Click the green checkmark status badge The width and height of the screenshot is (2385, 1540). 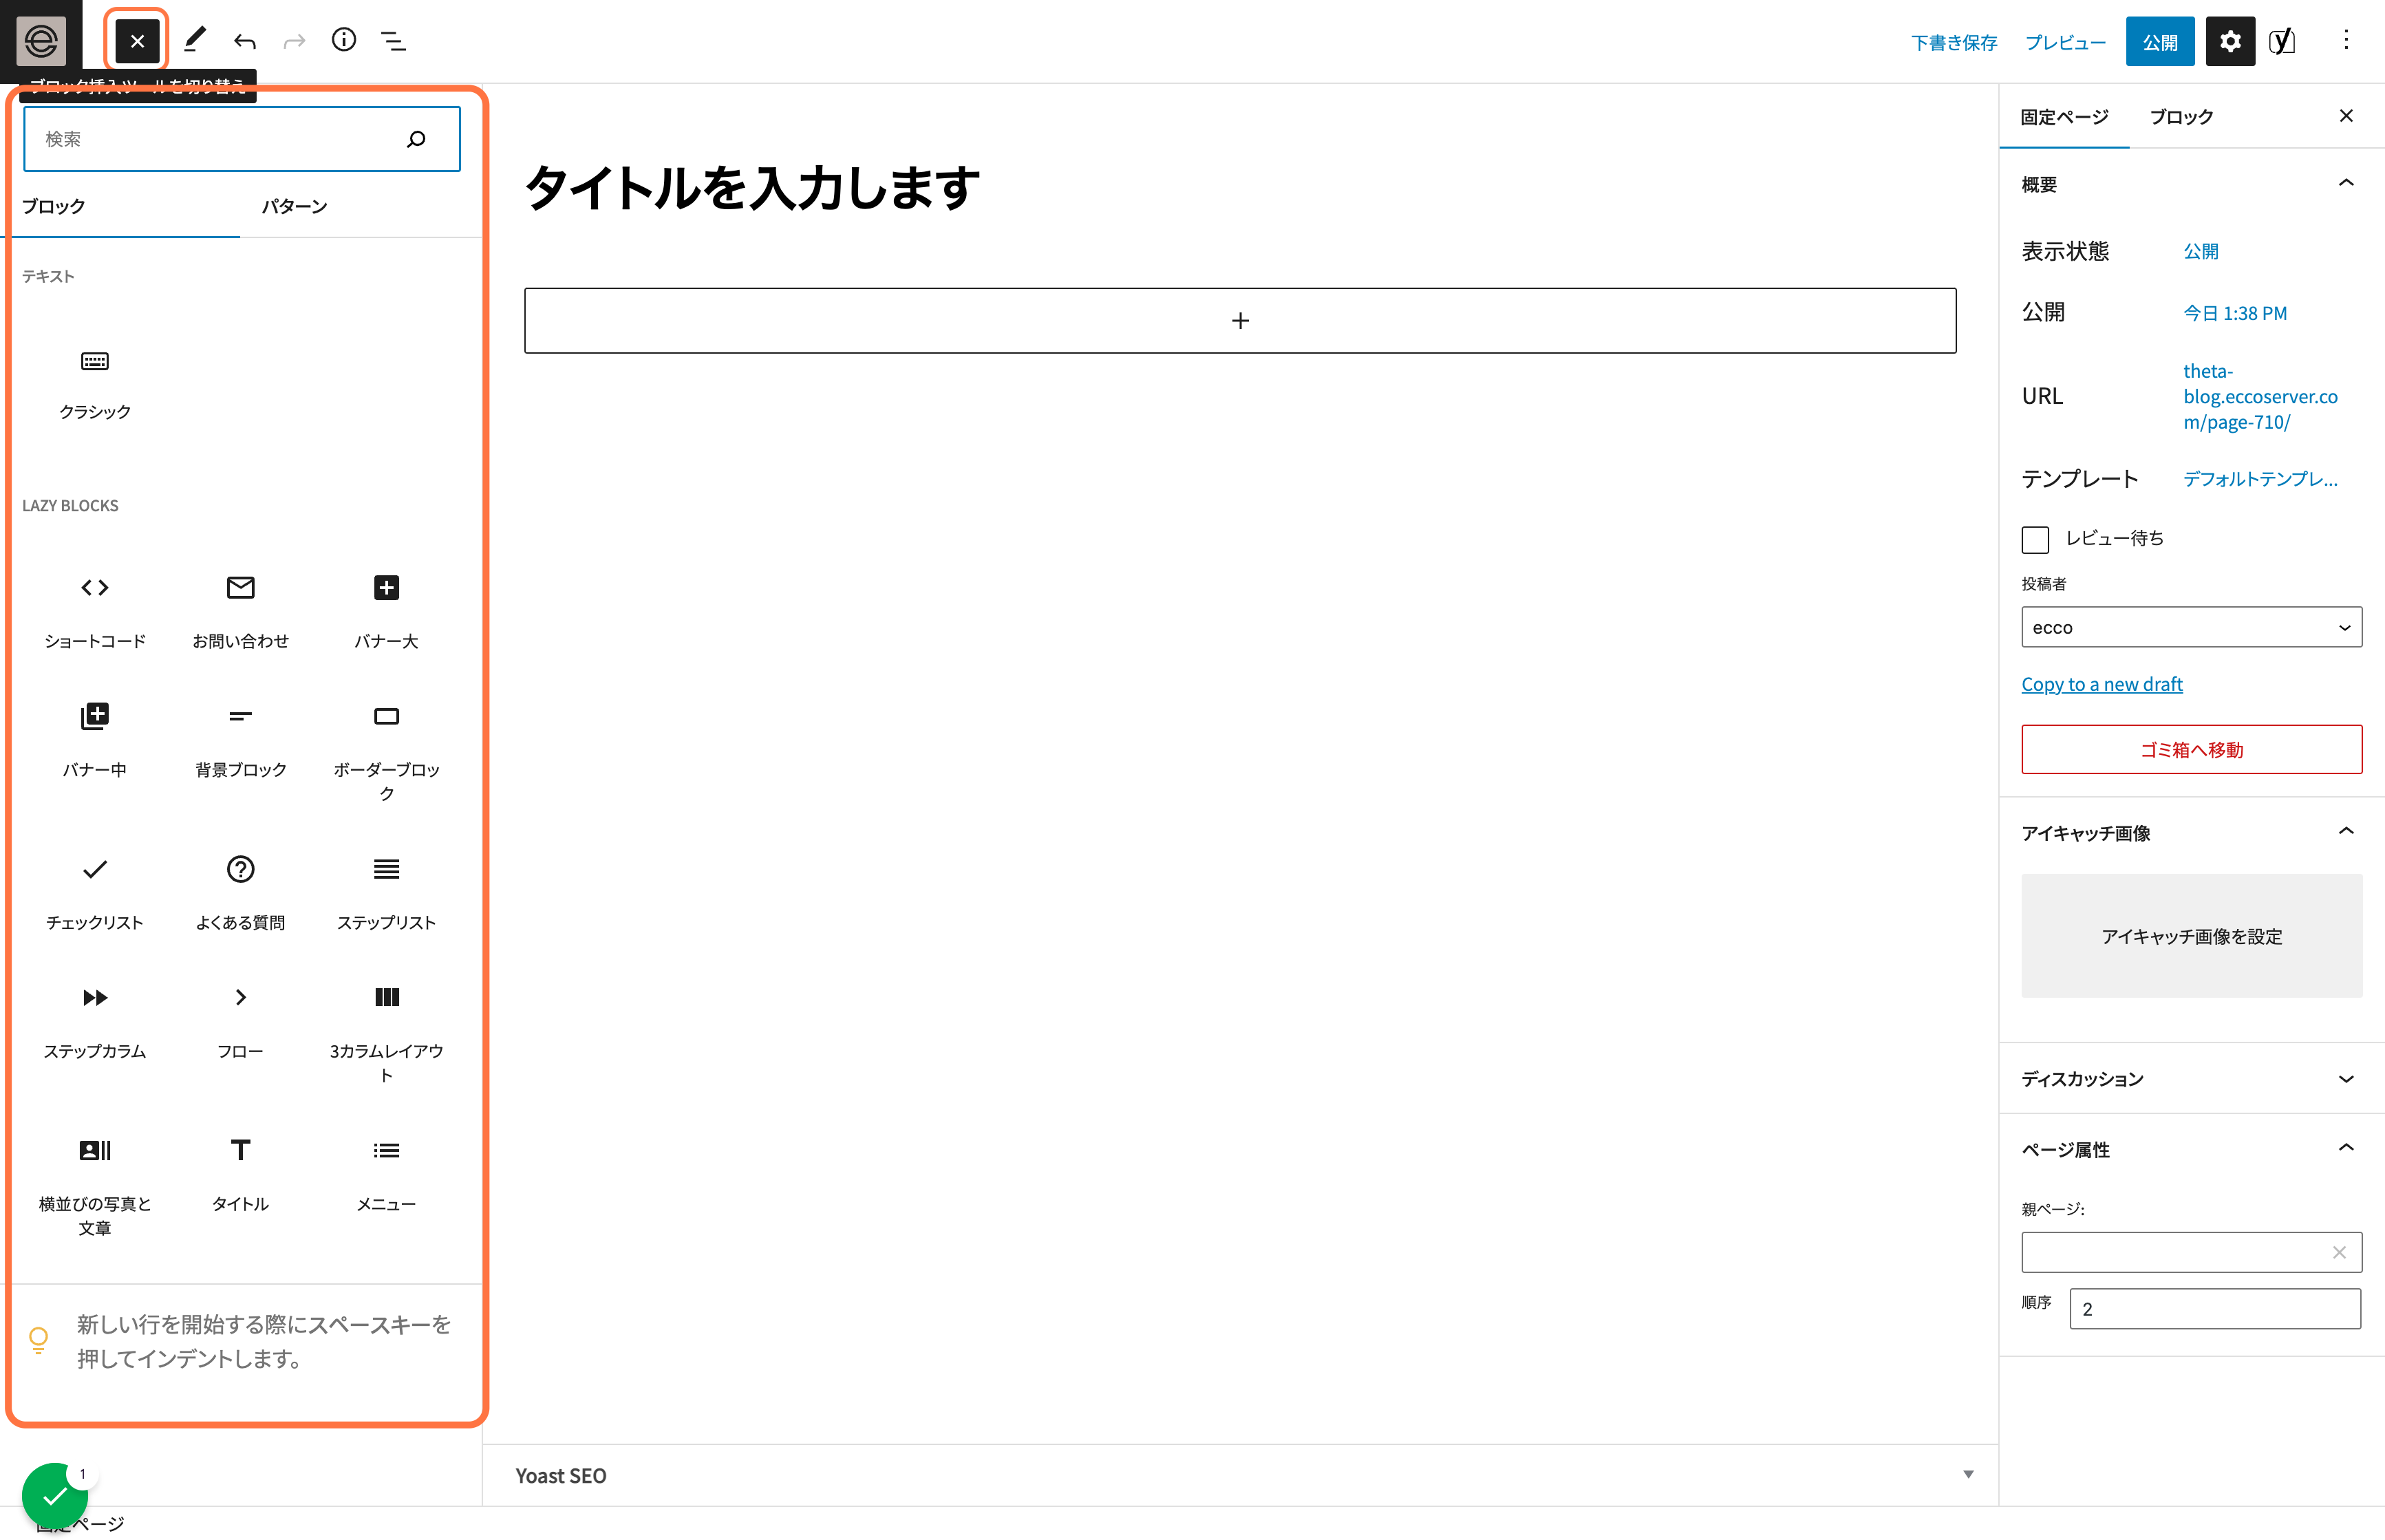[x=55, y=1495]
